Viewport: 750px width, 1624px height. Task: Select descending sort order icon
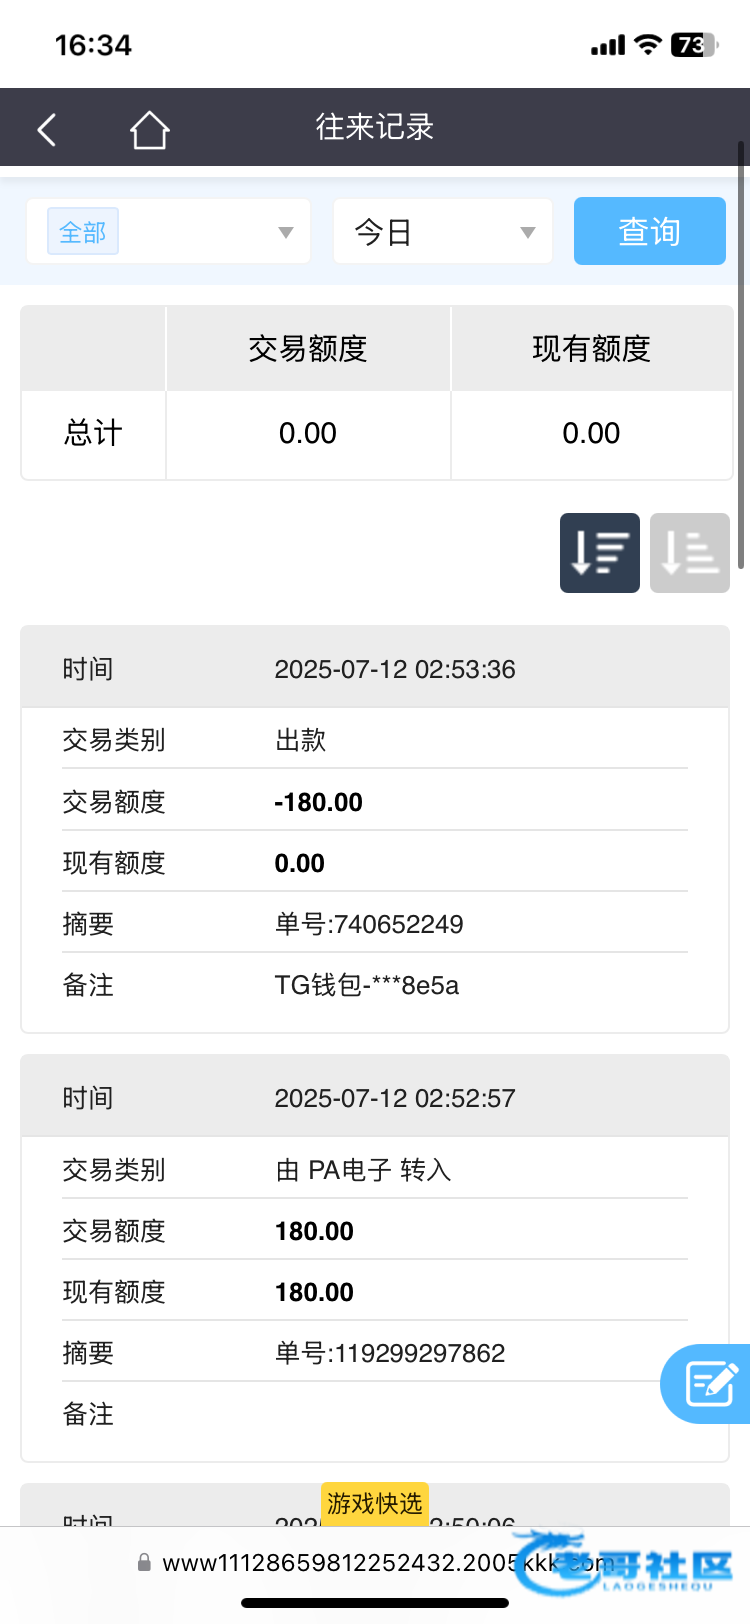[x=599, y=553]
